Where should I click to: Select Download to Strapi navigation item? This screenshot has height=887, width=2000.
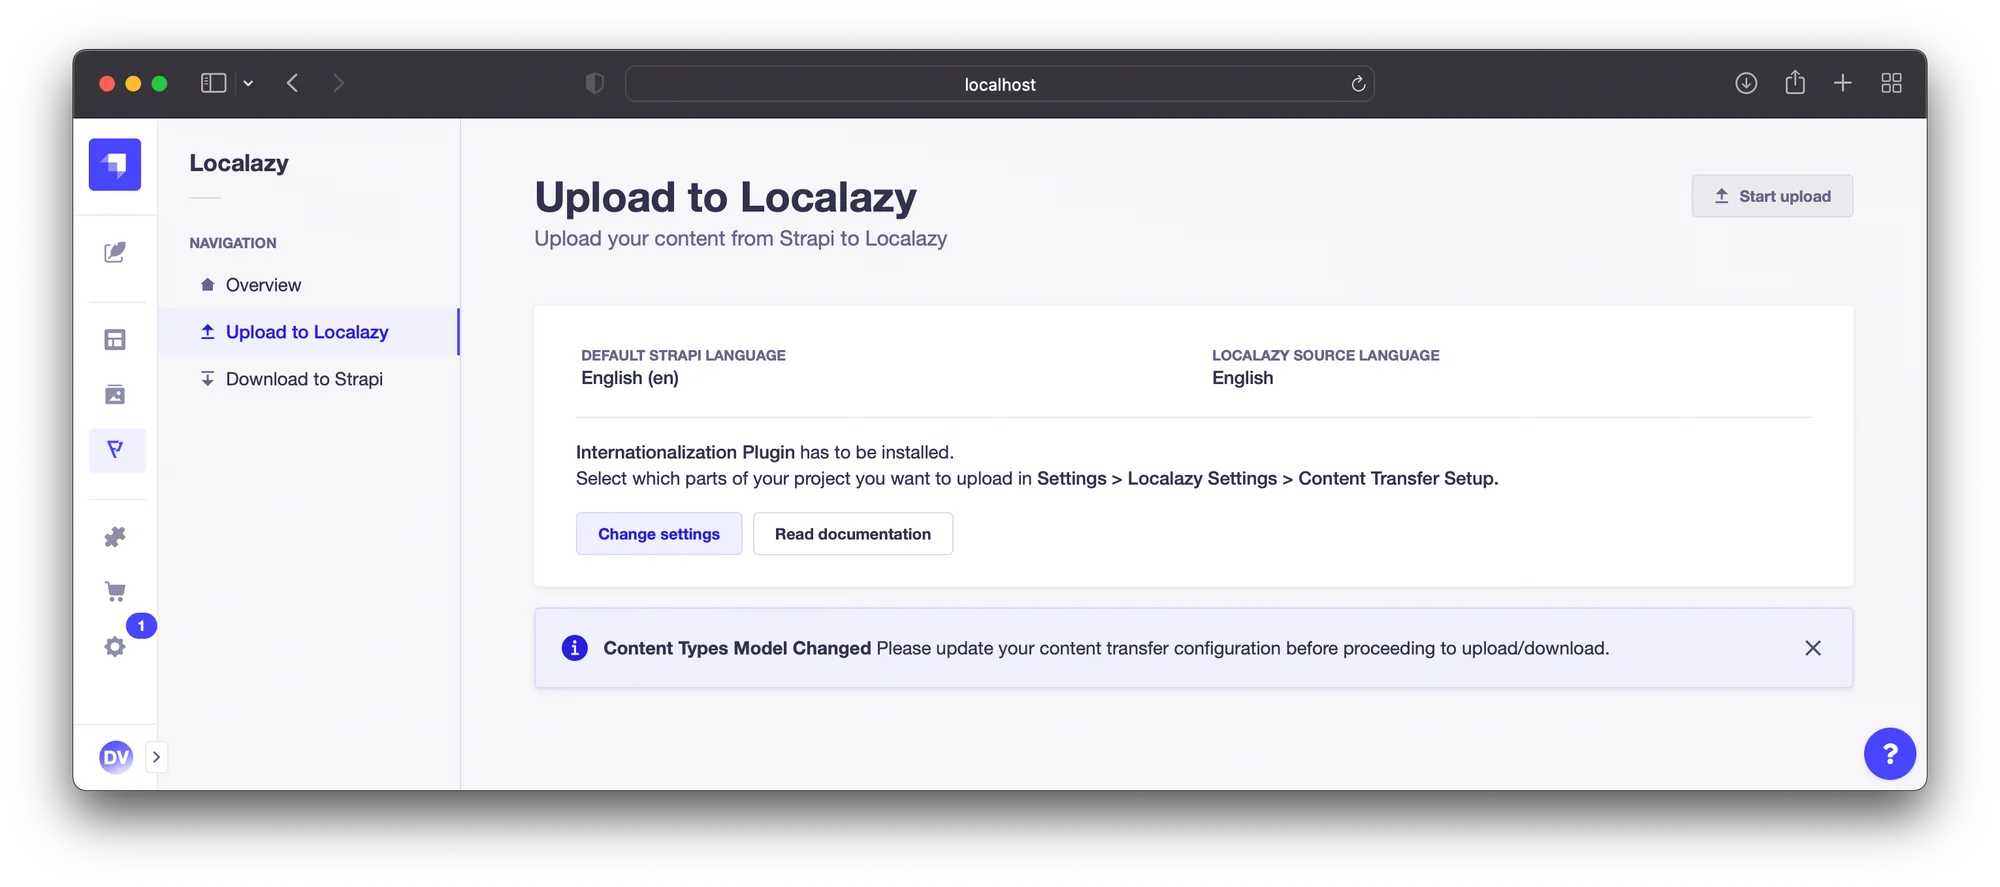(304, 379)
